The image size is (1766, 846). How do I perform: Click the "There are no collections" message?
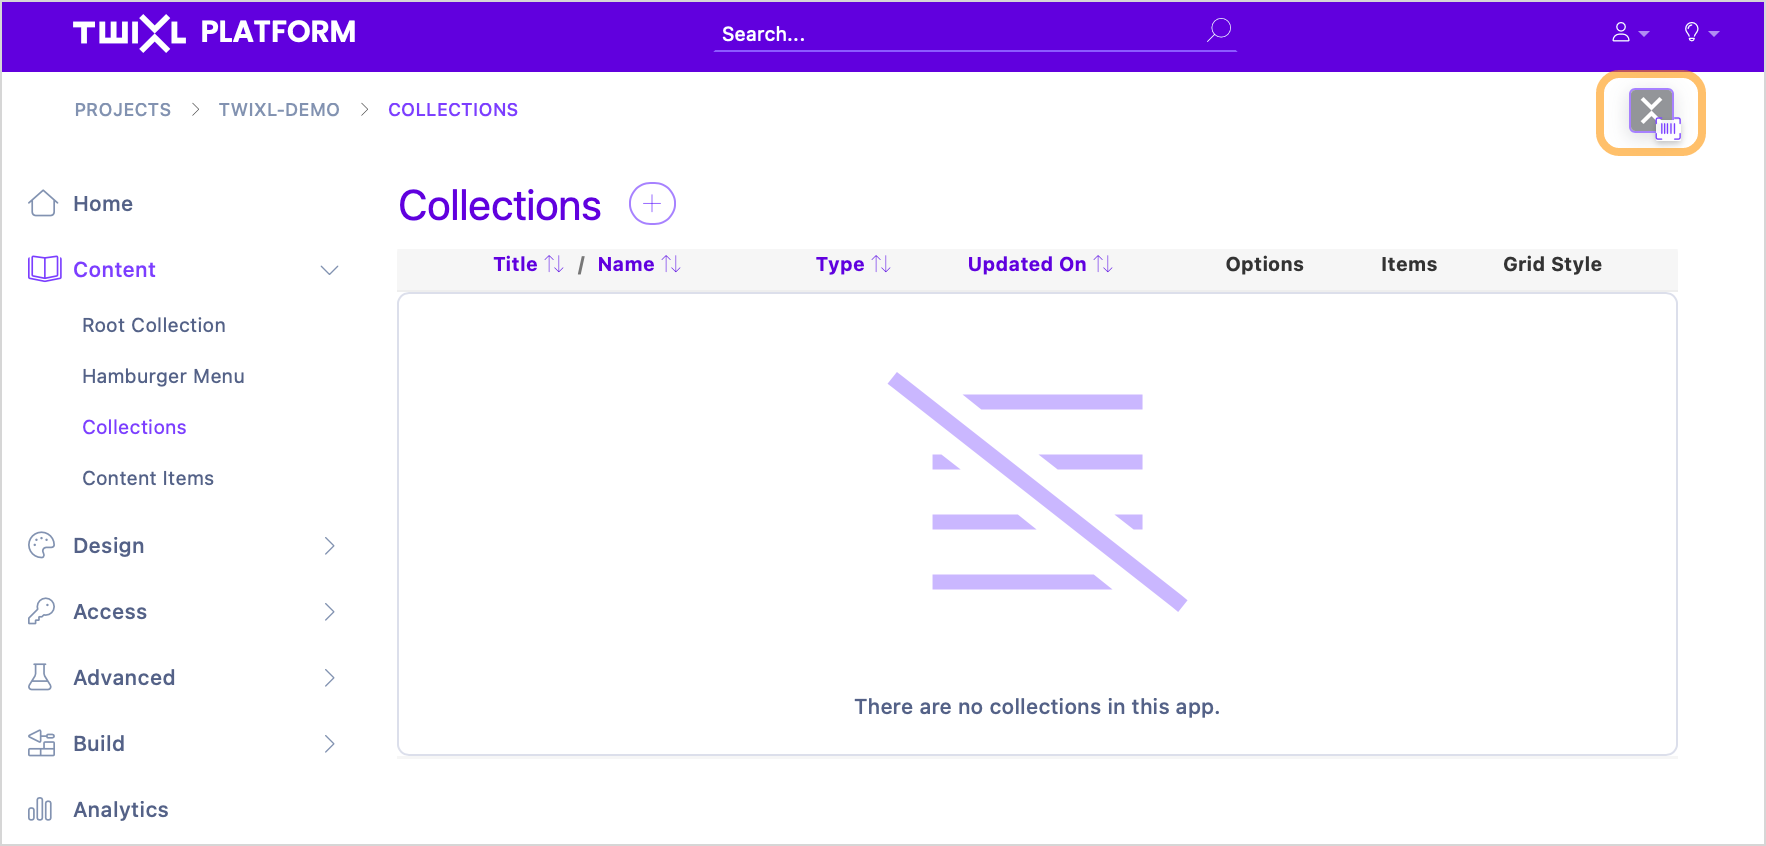(x=1037, y=707)
